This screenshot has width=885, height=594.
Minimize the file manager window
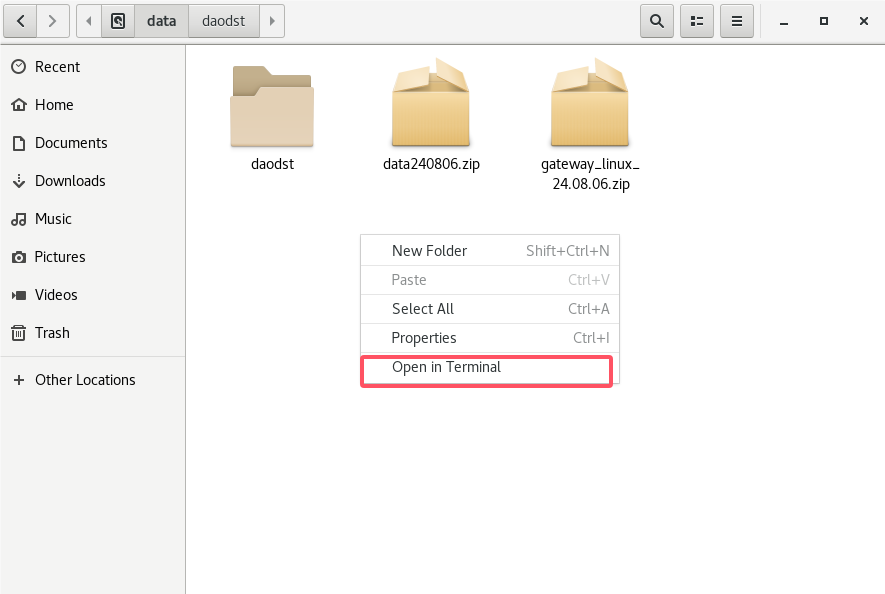[x=784, y=21]
